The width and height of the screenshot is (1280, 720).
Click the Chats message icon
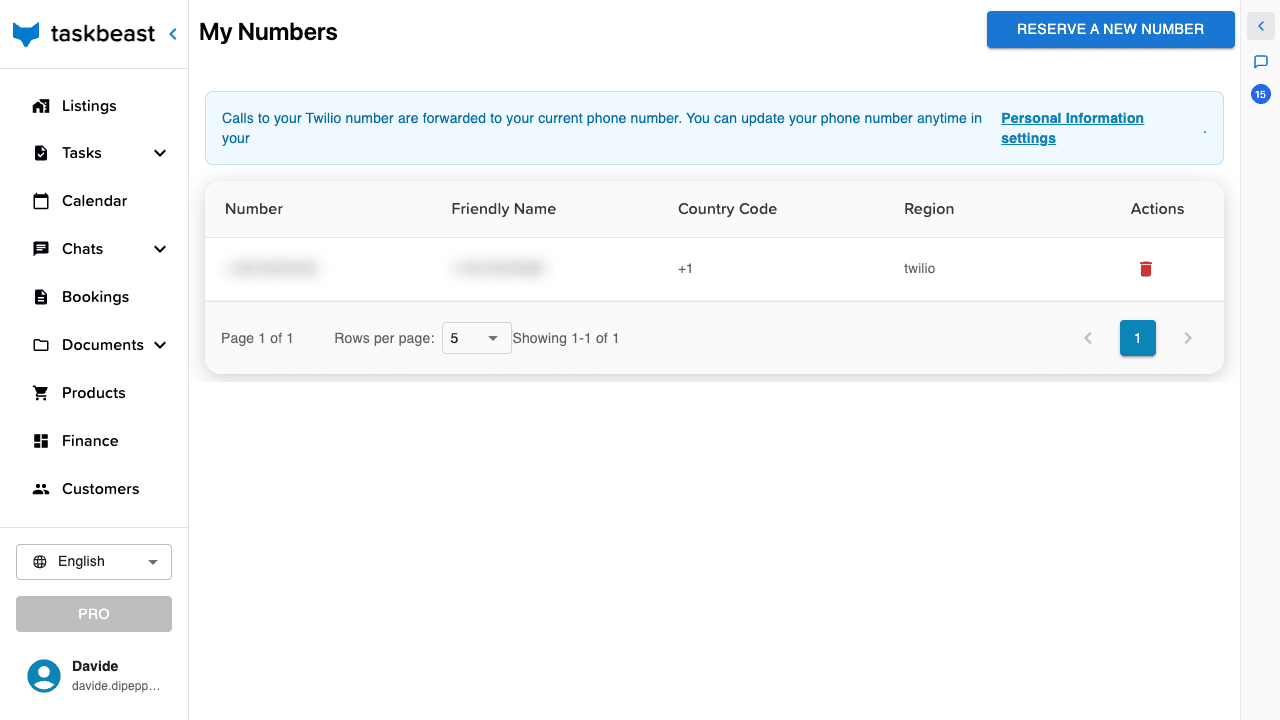(41, 249)
